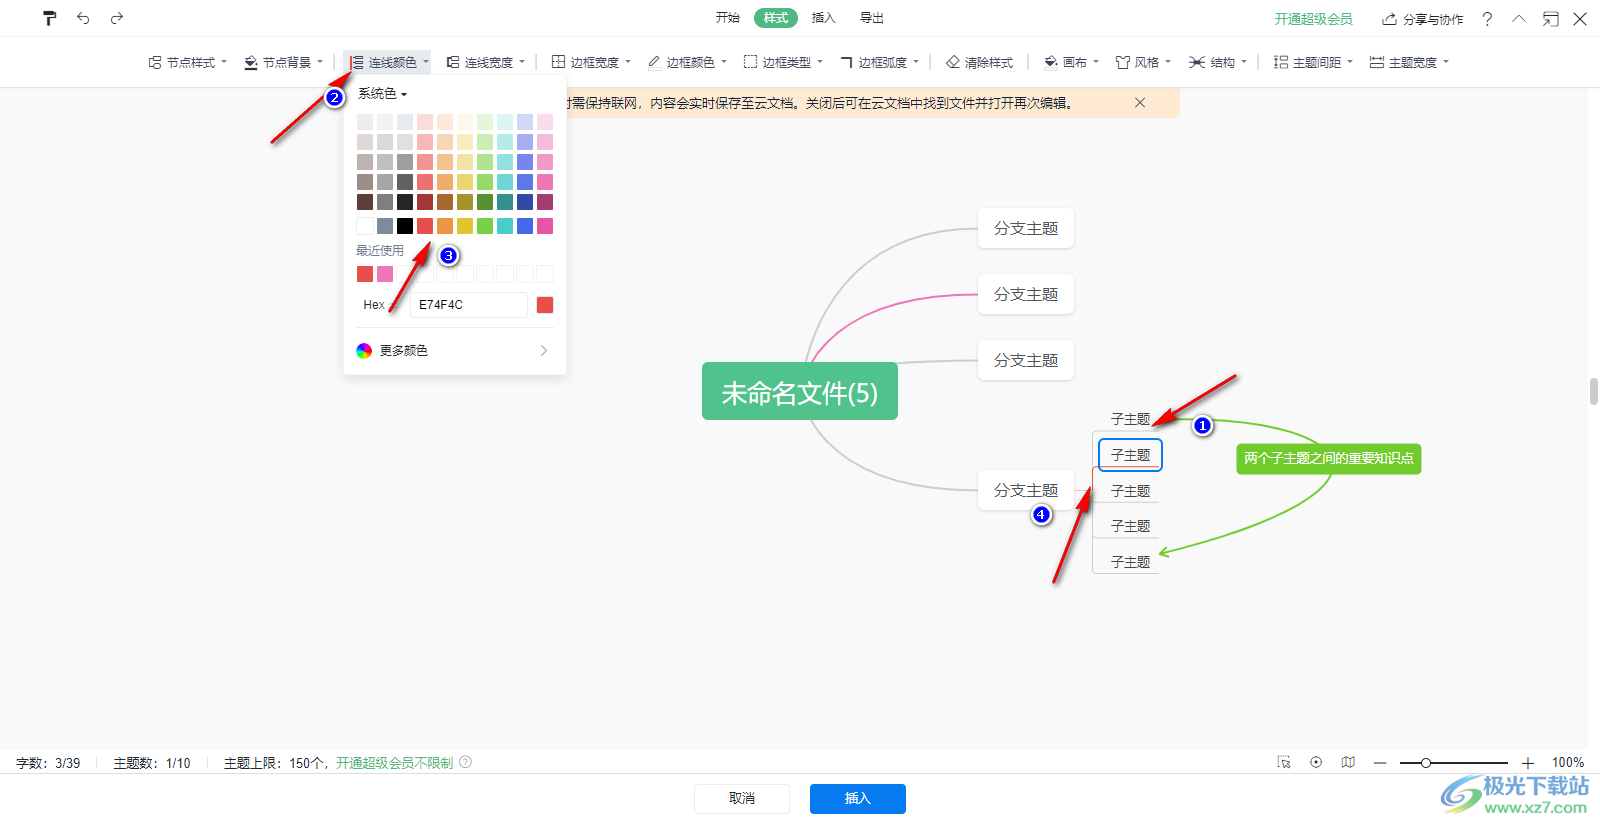Close the orange notification banner
1600x824 pixels.
click(1140, 103)
